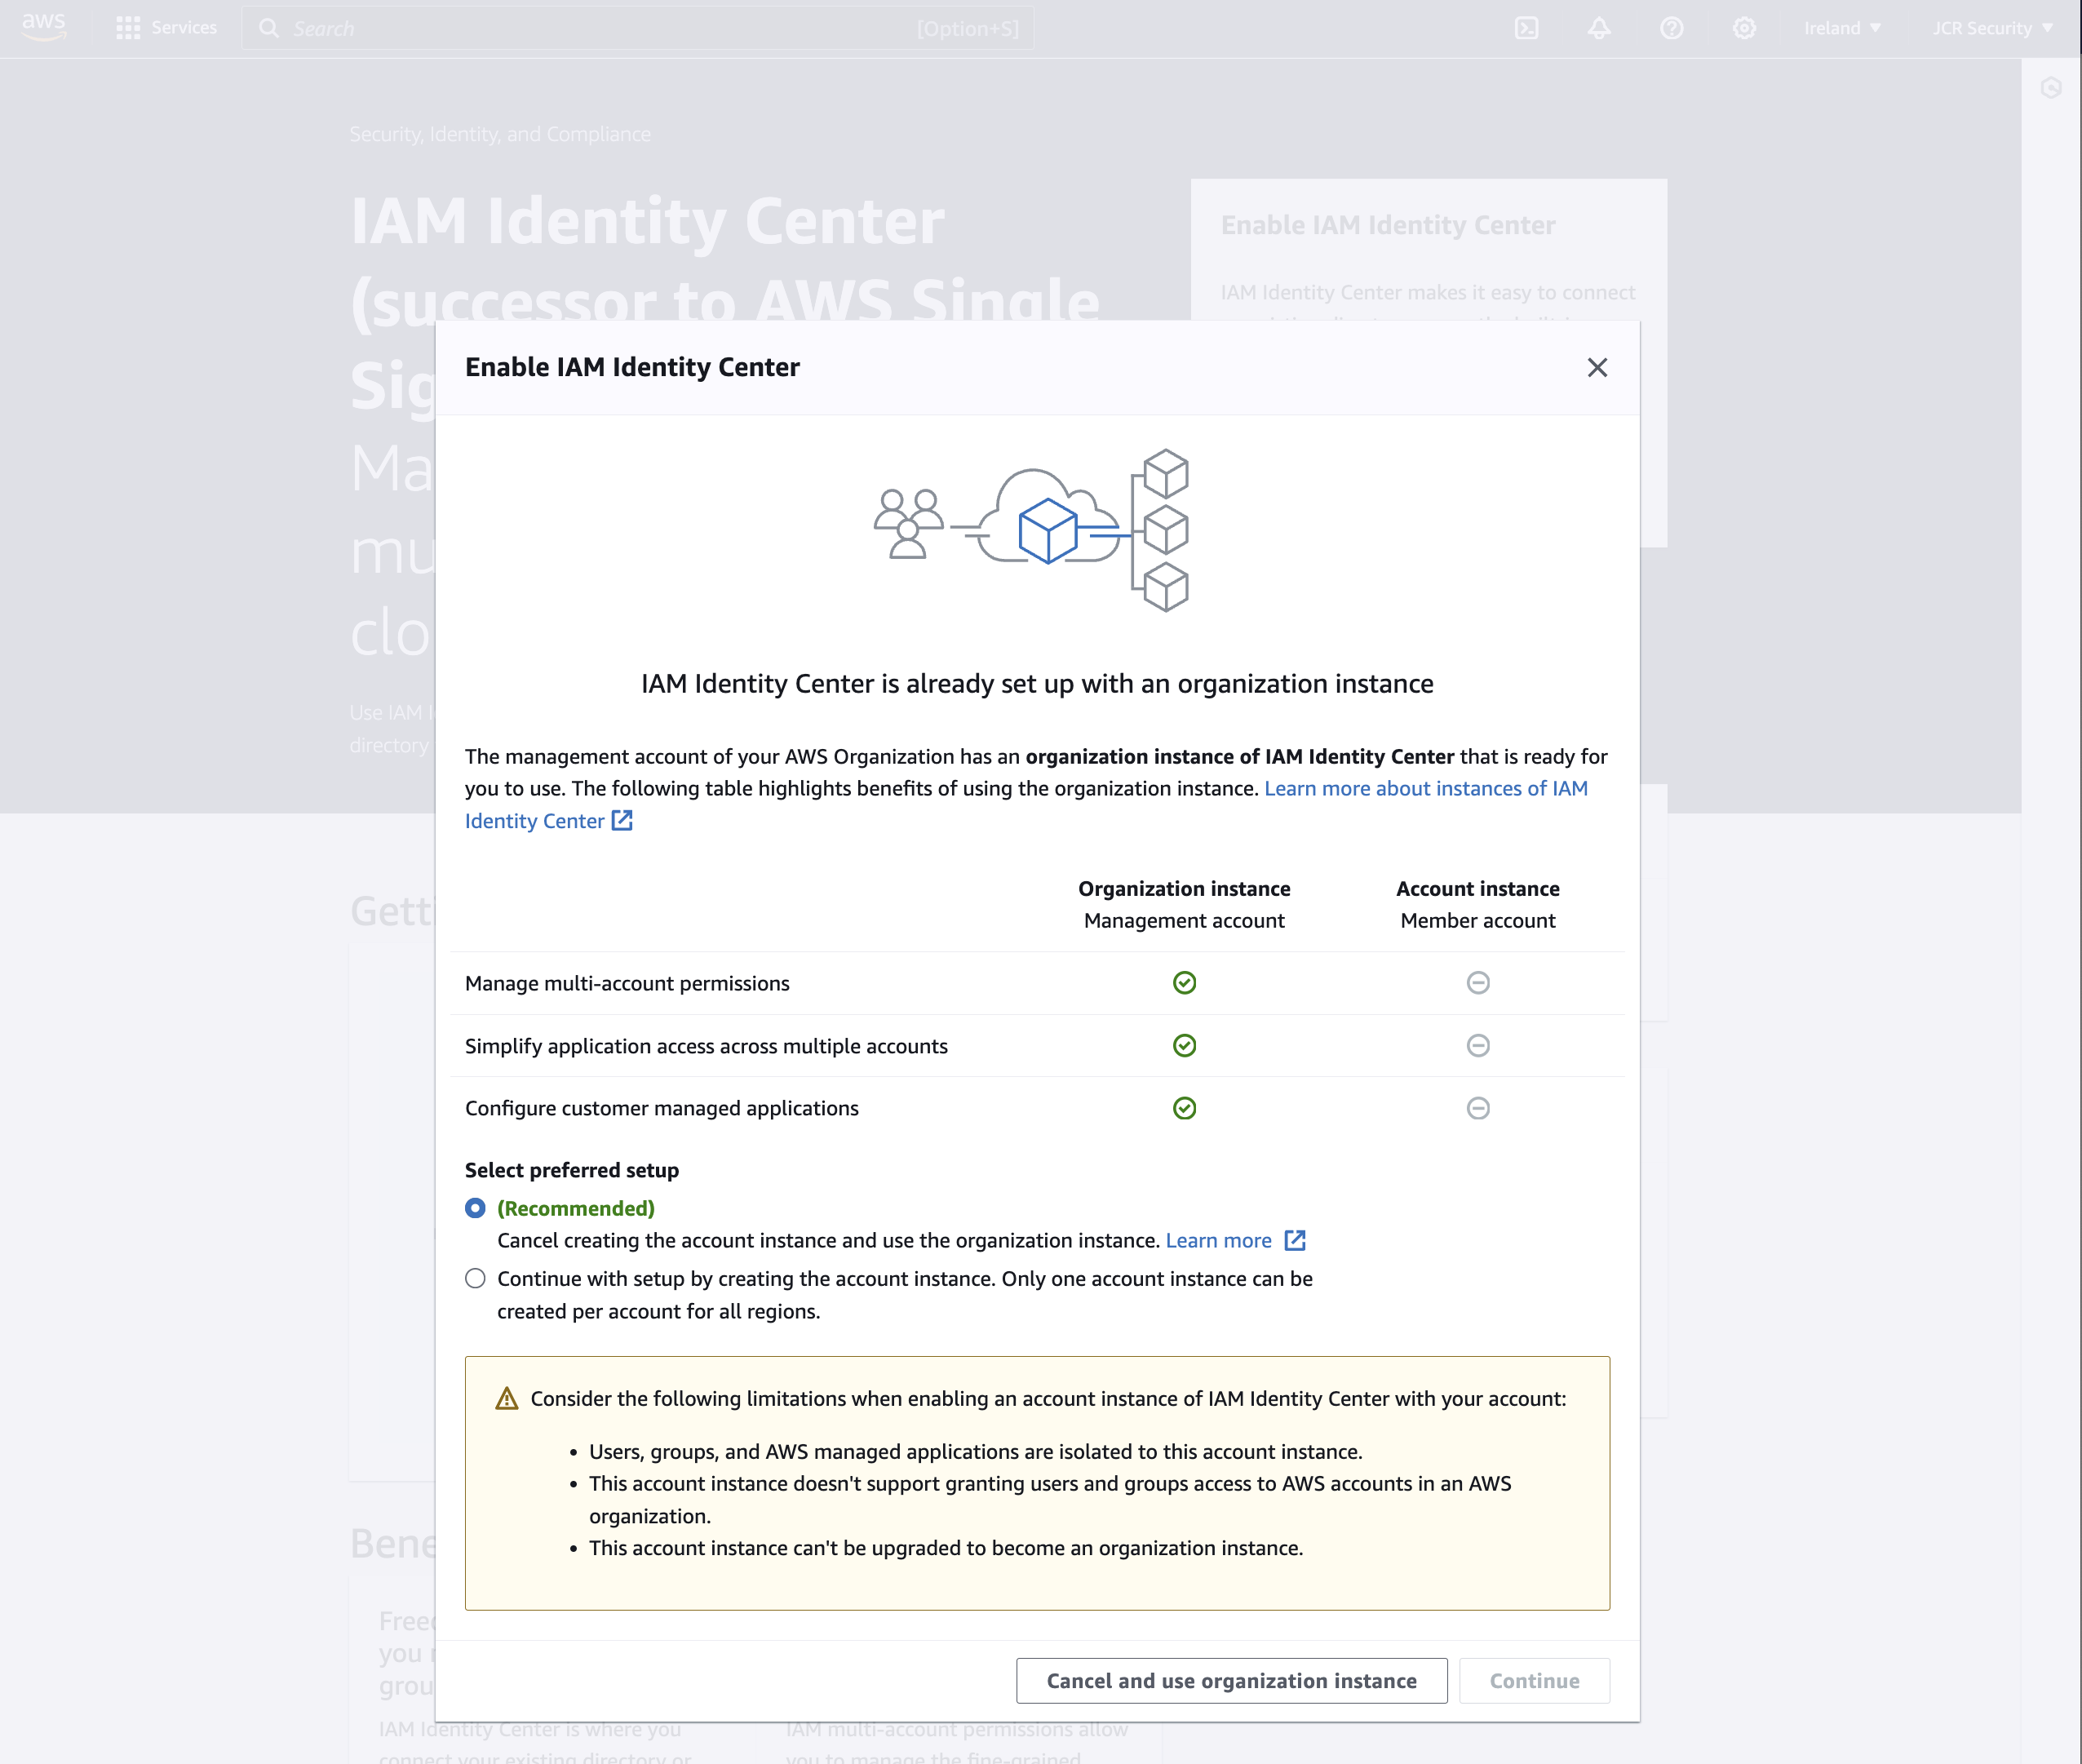2082x1764 pixels.
Task: Click the Services menu label
Action: 184,28
